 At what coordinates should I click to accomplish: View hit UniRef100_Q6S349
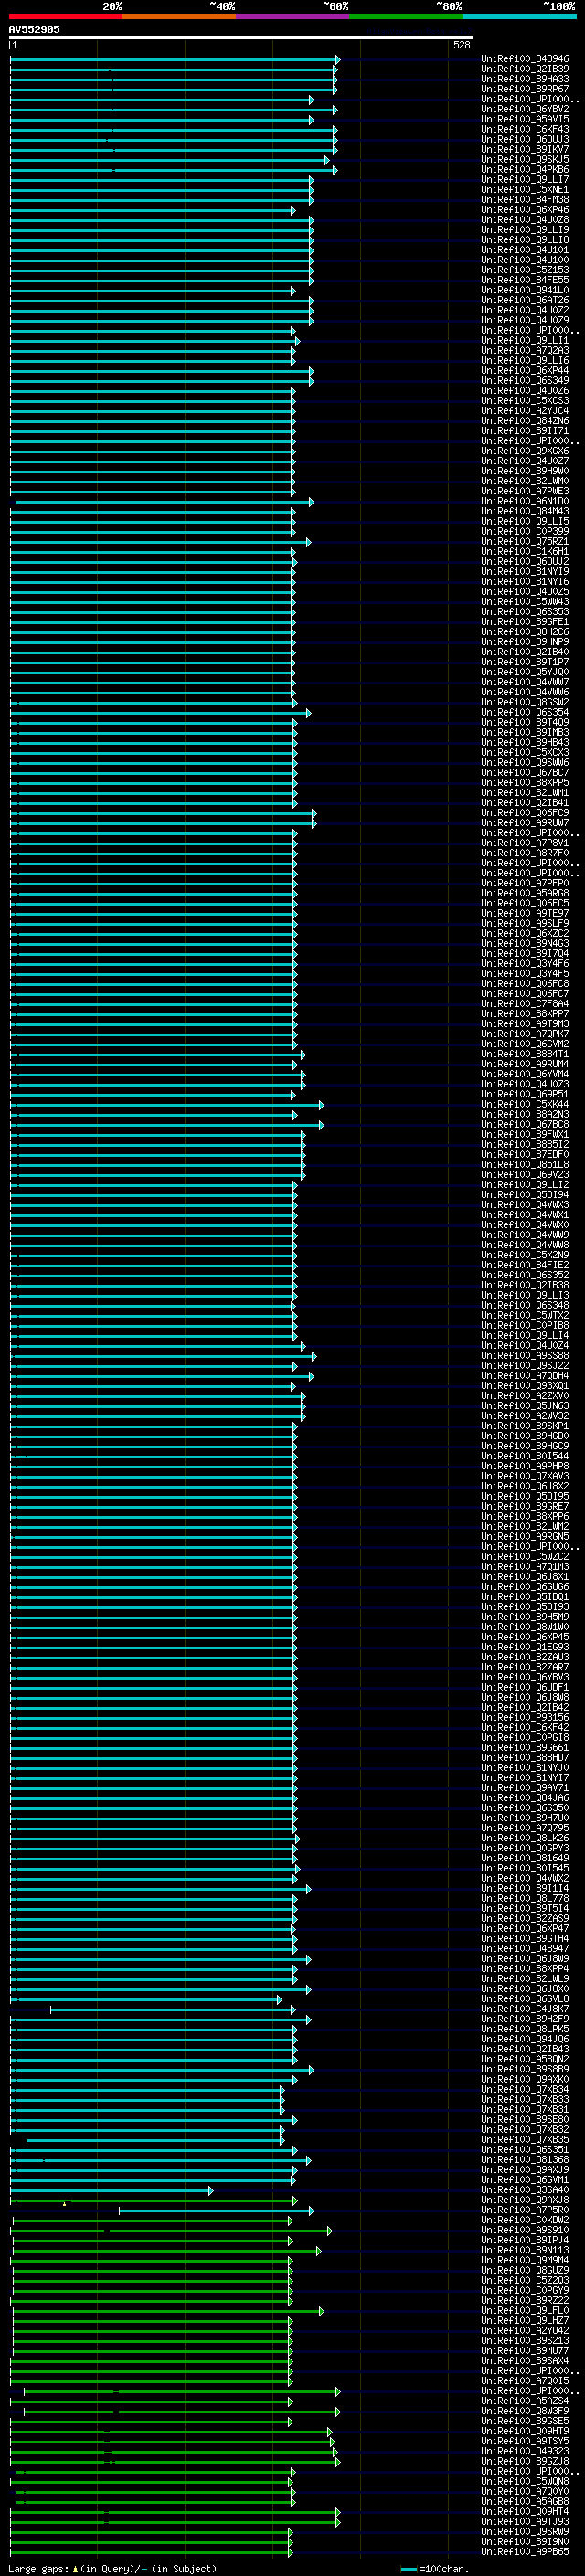point(525,380)
